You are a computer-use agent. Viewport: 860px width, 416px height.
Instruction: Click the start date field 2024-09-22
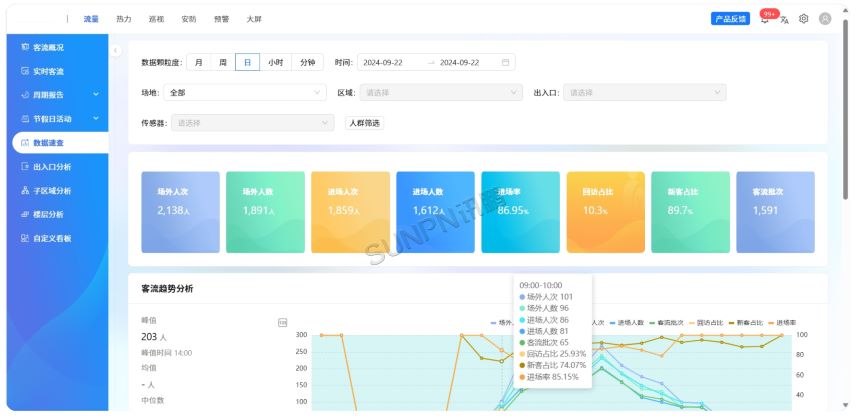click(x=383, y=63)
